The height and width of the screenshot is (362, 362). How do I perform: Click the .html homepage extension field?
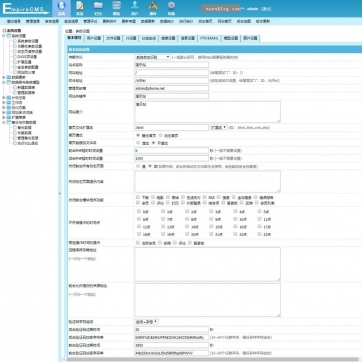[x=172, y=127]
